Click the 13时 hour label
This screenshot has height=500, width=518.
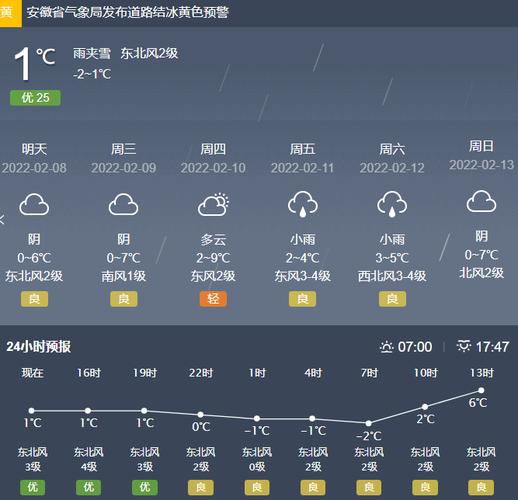pyautogui.click(x=481, y=373)
